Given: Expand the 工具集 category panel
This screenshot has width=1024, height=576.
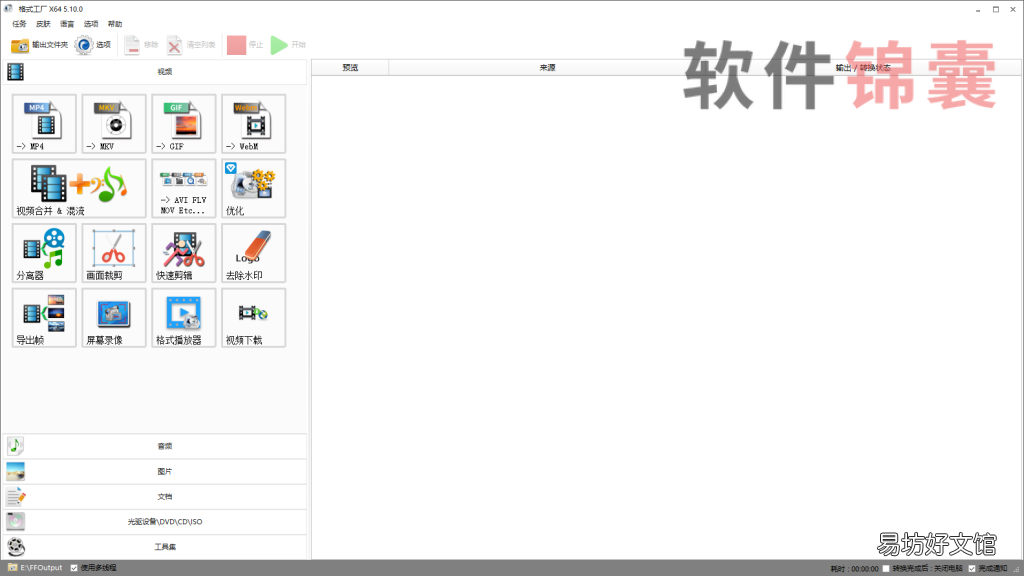Looking at the screenshot, I should pyautogui.click(x=155, y=547).
